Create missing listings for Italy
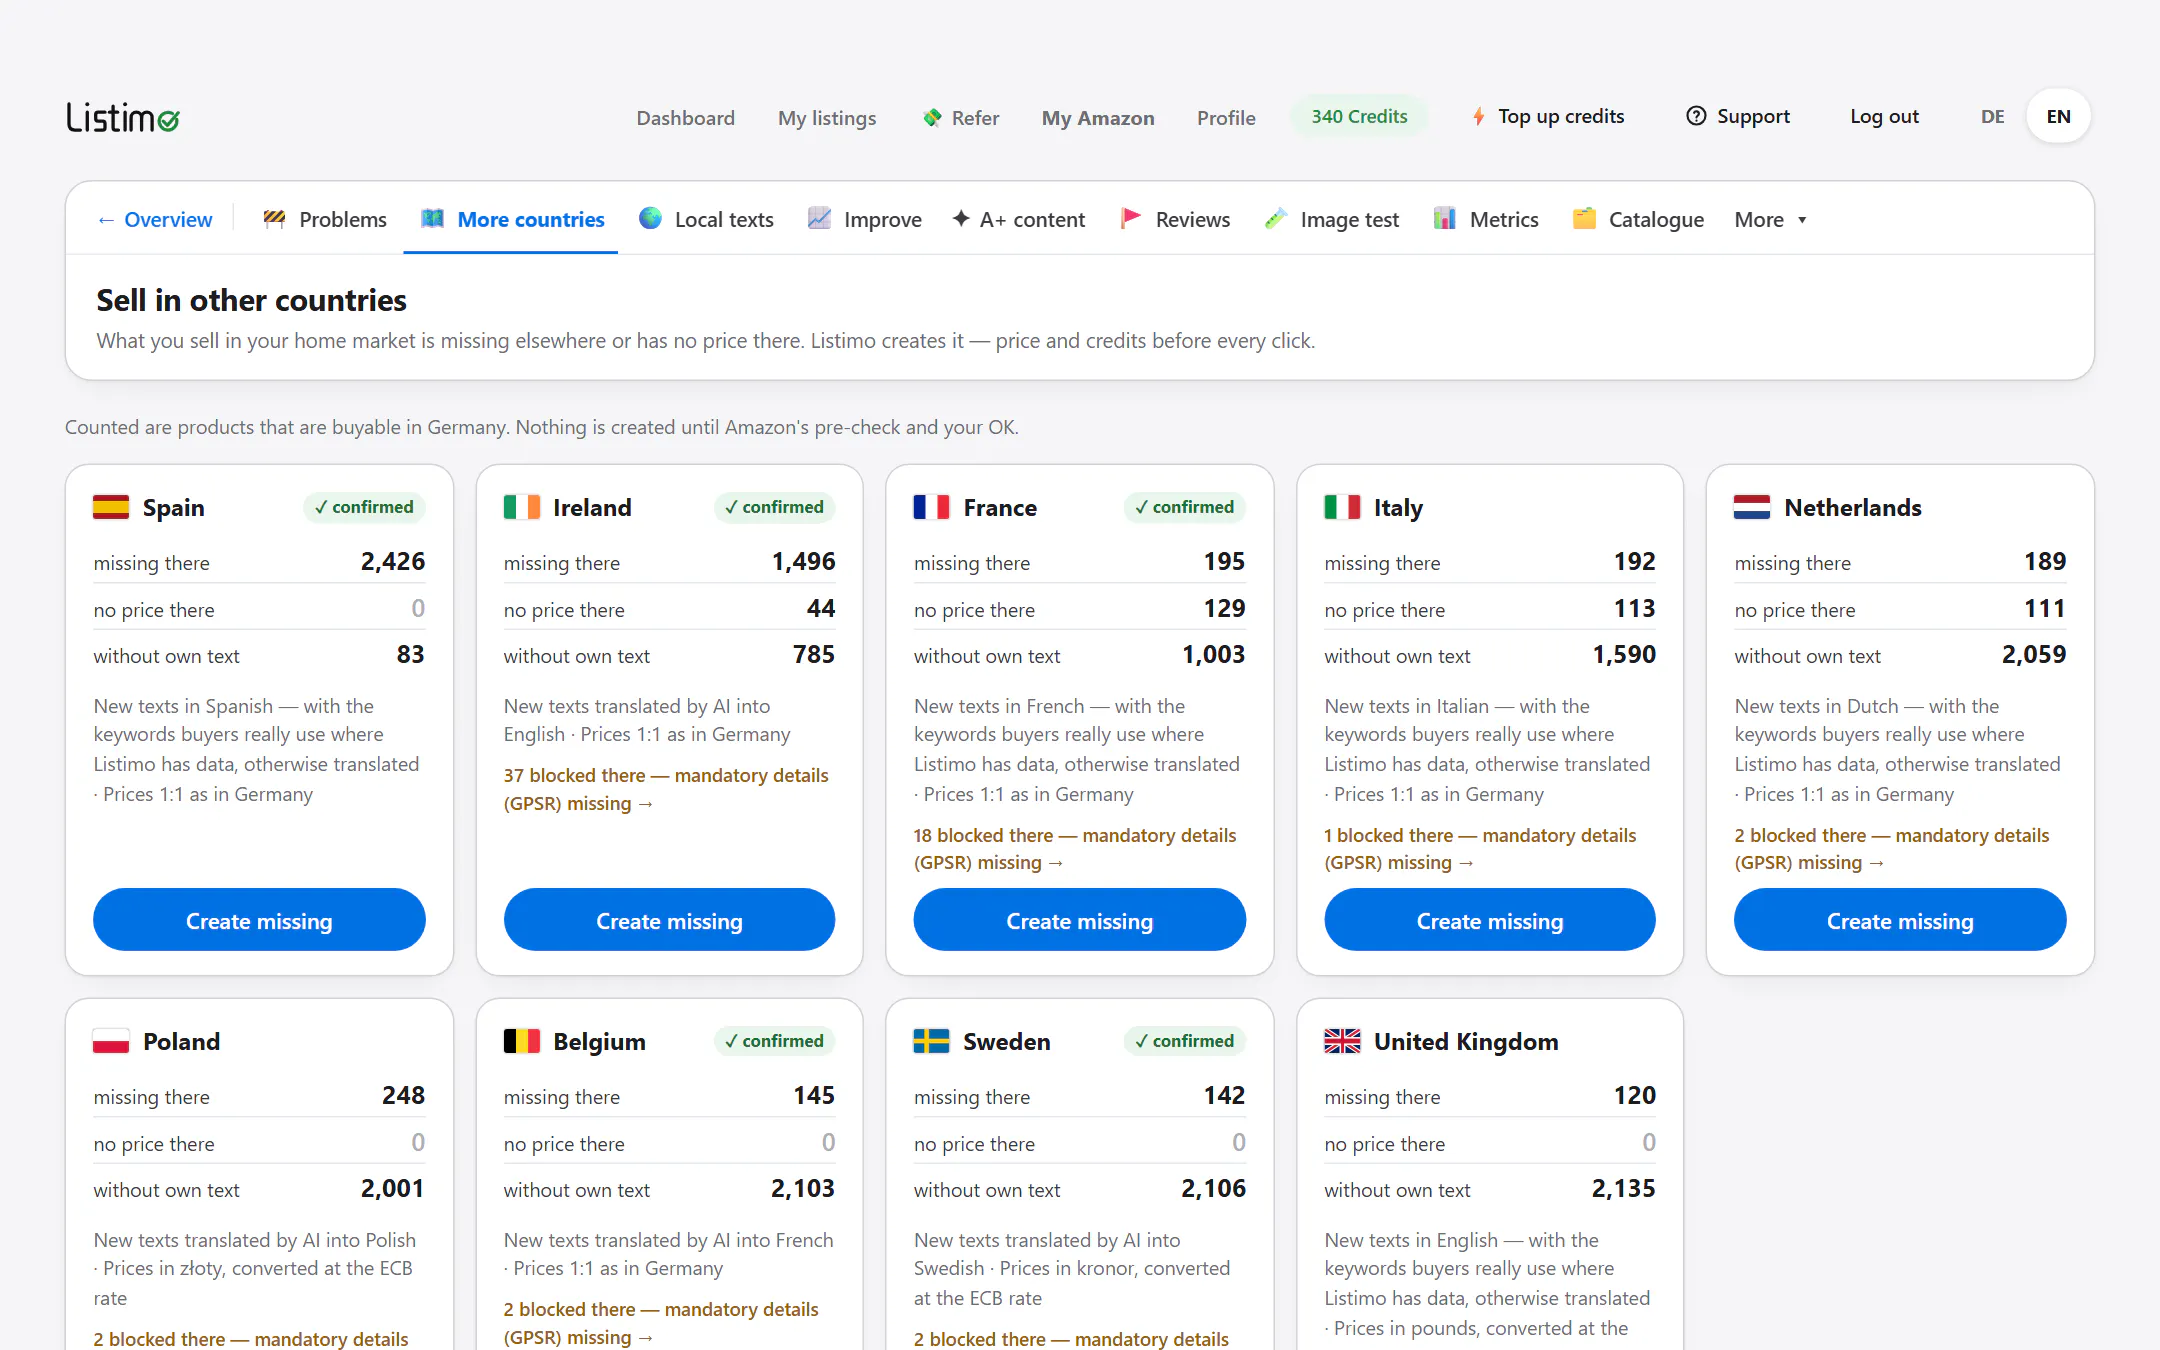This screenshot has height=1350, width=2160. tap(1490, 920)
